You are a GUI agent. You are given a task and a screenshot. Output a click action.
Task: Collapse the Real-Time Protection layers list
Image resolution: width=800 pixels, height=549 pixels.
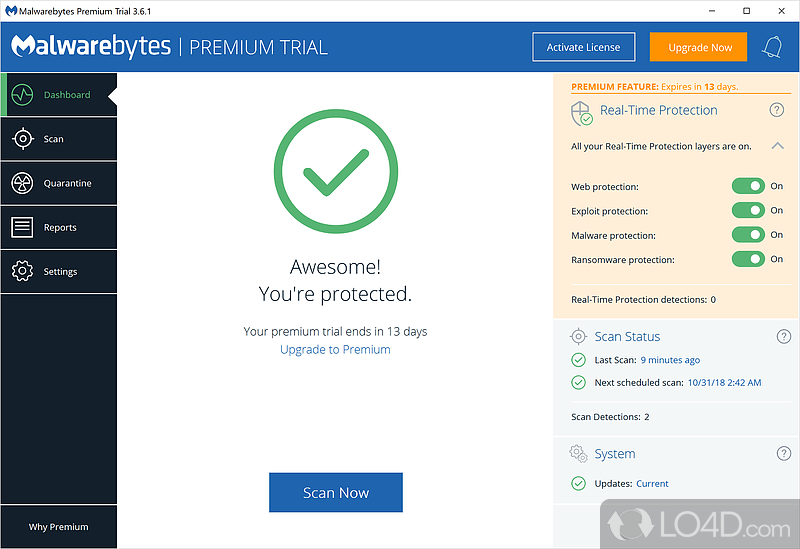click(x=777, y=146)
